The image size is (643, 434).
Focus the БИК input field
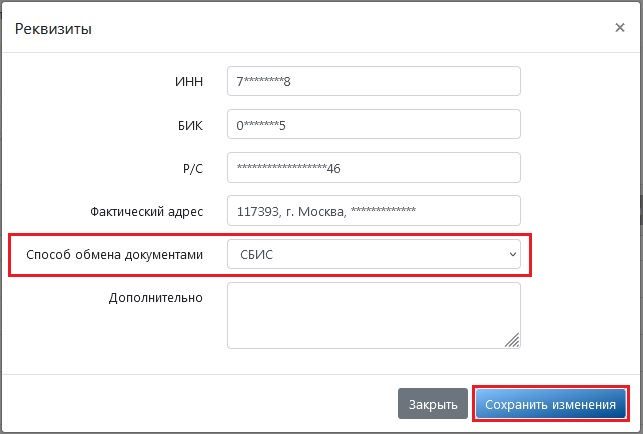click(x=374, y=124)
